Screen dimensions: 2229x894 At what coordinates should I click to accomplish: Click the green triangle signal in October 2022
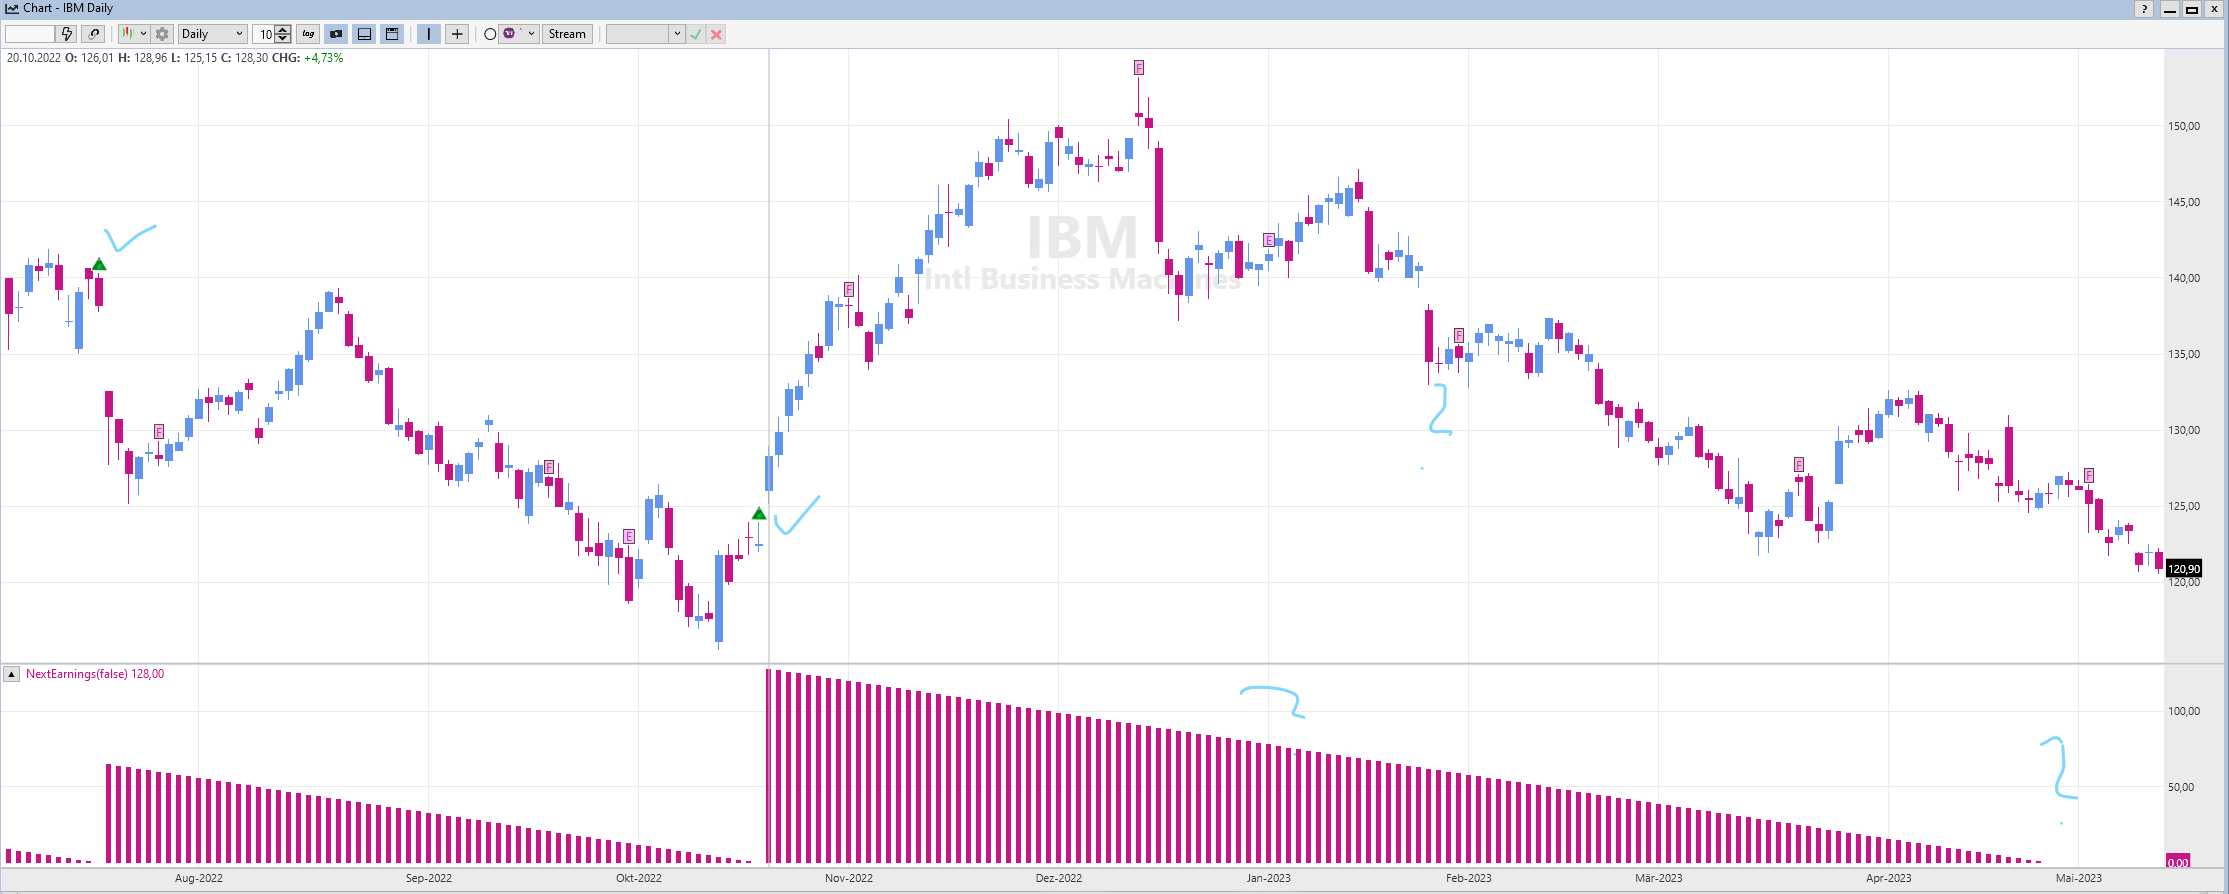759,514
